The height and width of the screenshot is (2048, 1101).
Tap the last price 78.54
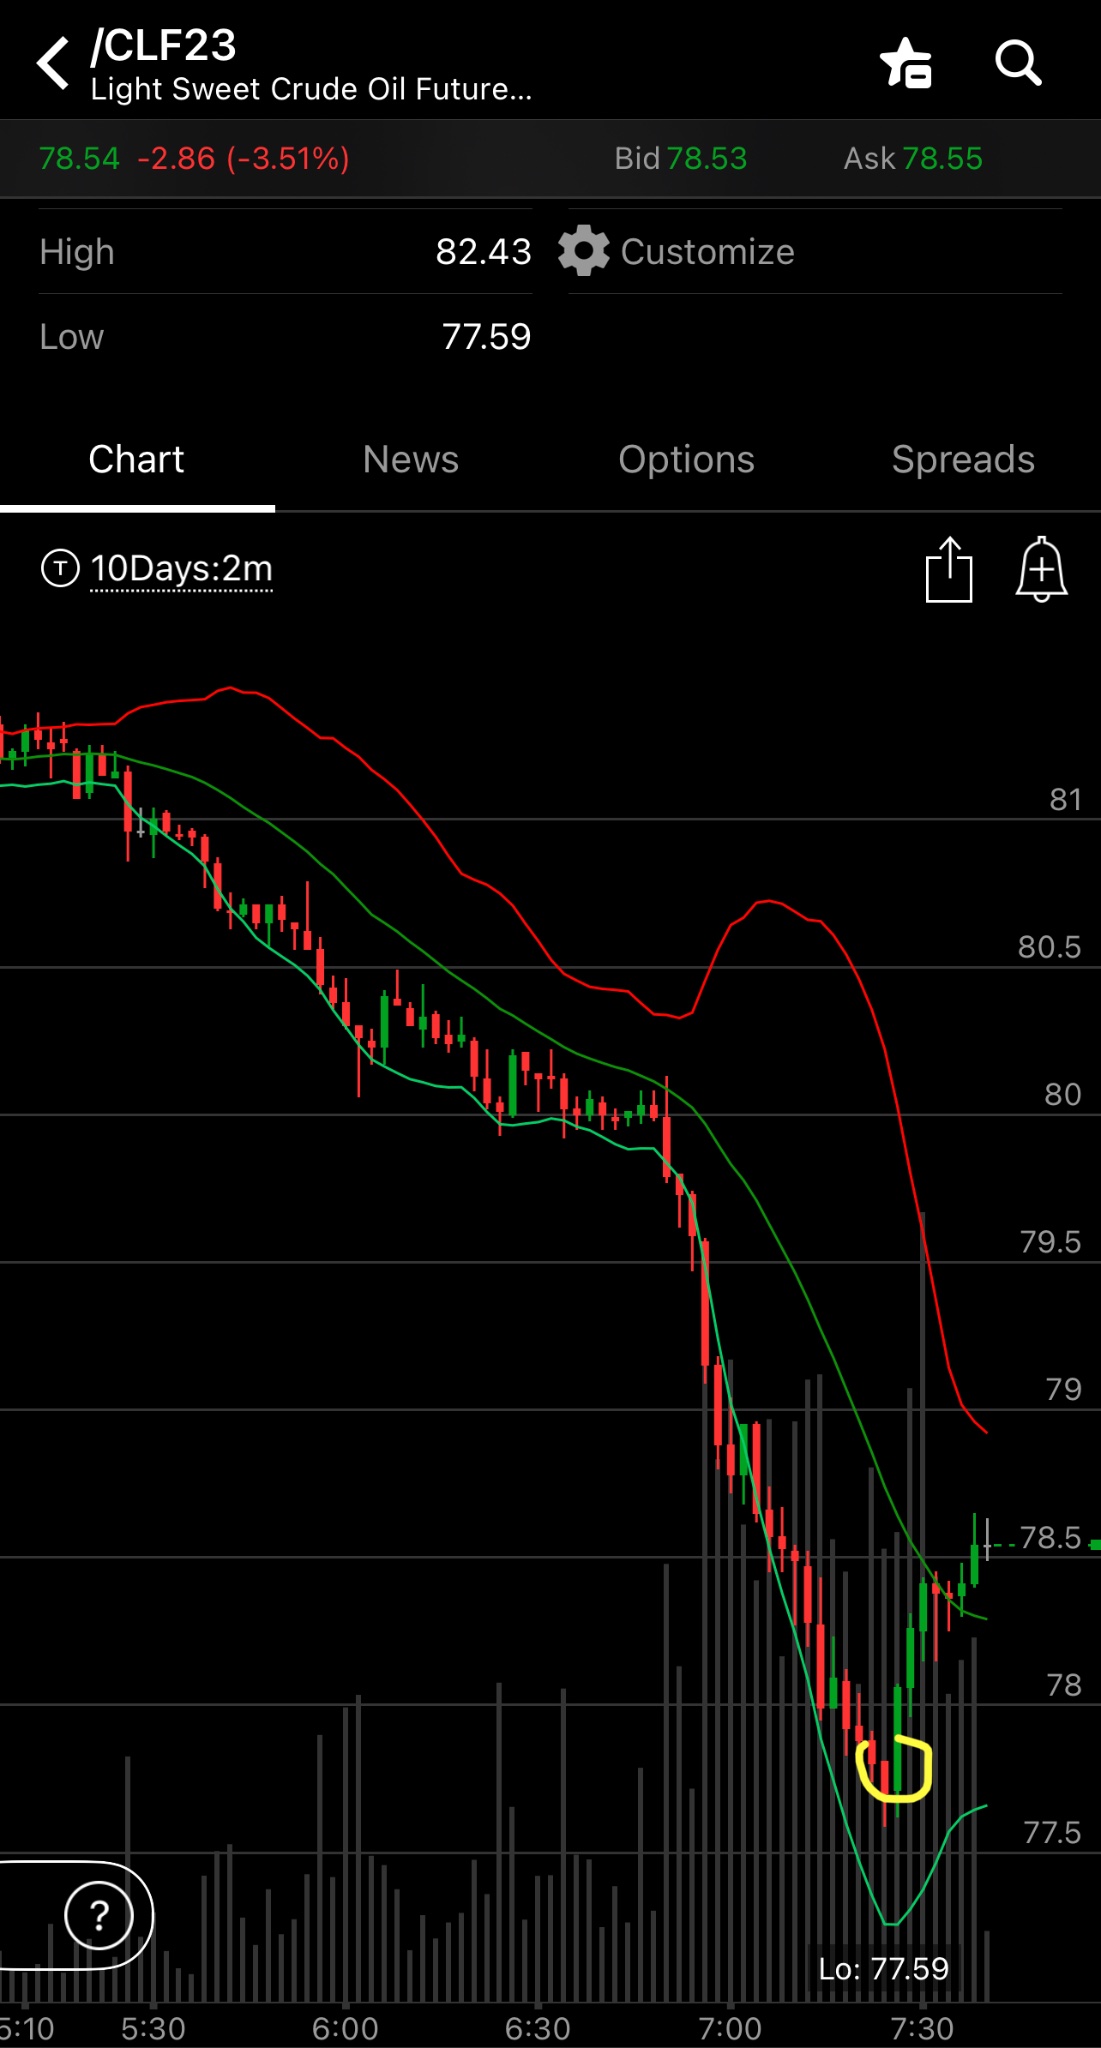point(79,158)
